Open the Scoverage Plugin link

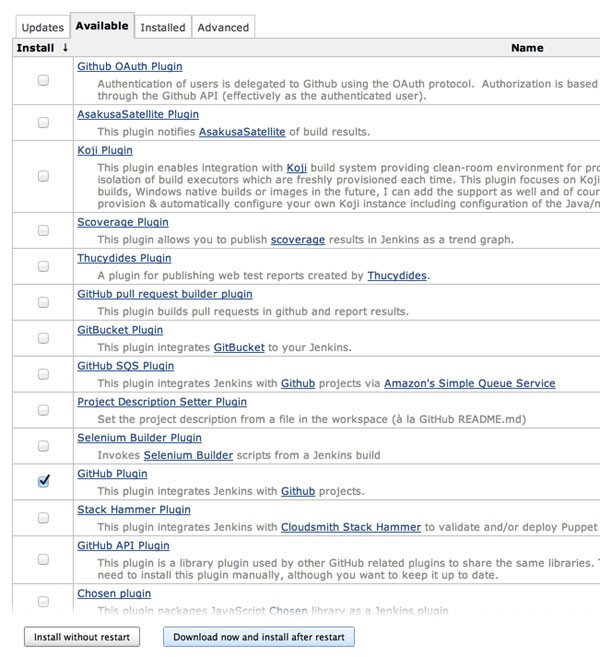(123, 222)
